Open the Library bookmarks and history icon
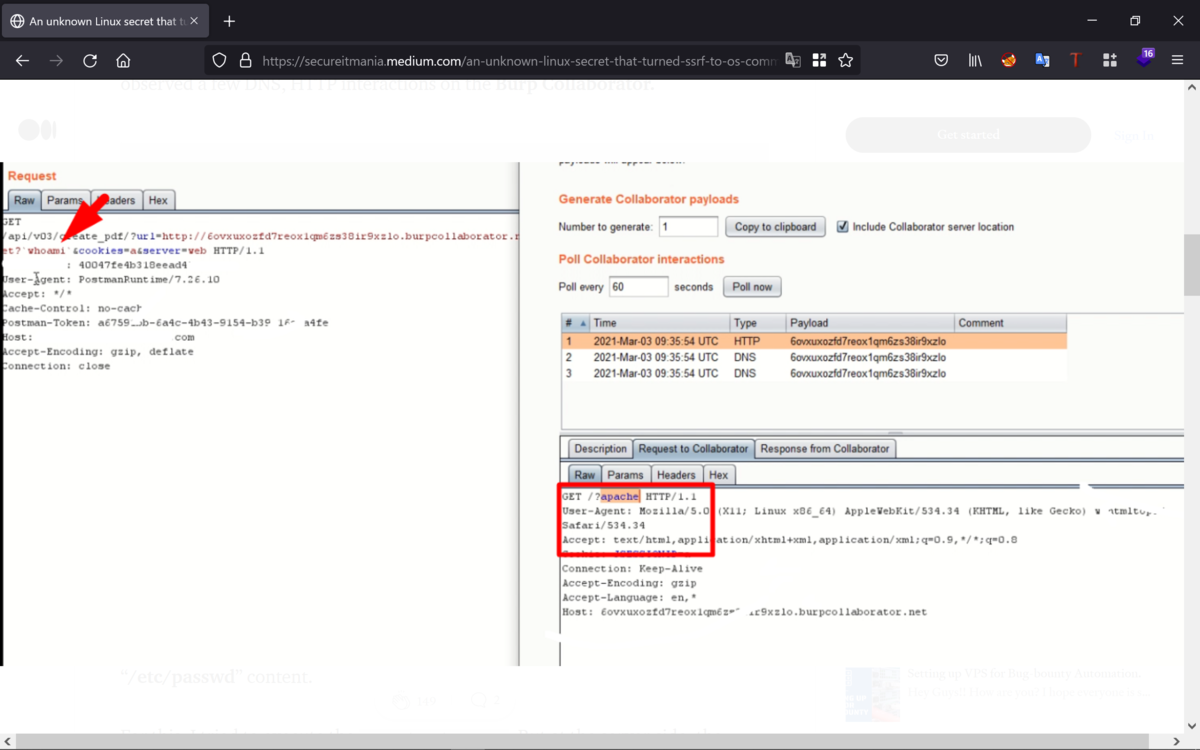The height and width of the screenshot is (750, 1200). [x=975, y=61]
